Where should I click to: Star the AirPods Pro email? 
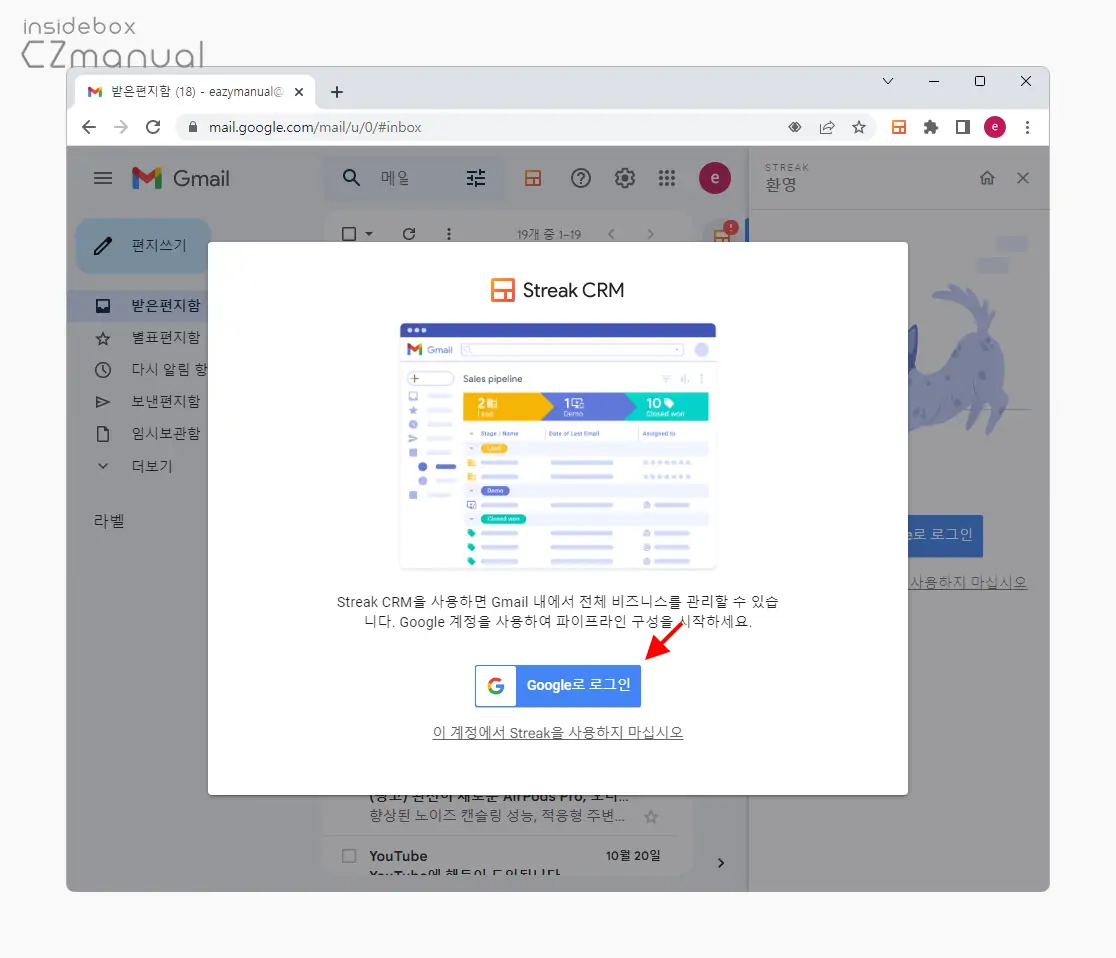tap(651, 817)
